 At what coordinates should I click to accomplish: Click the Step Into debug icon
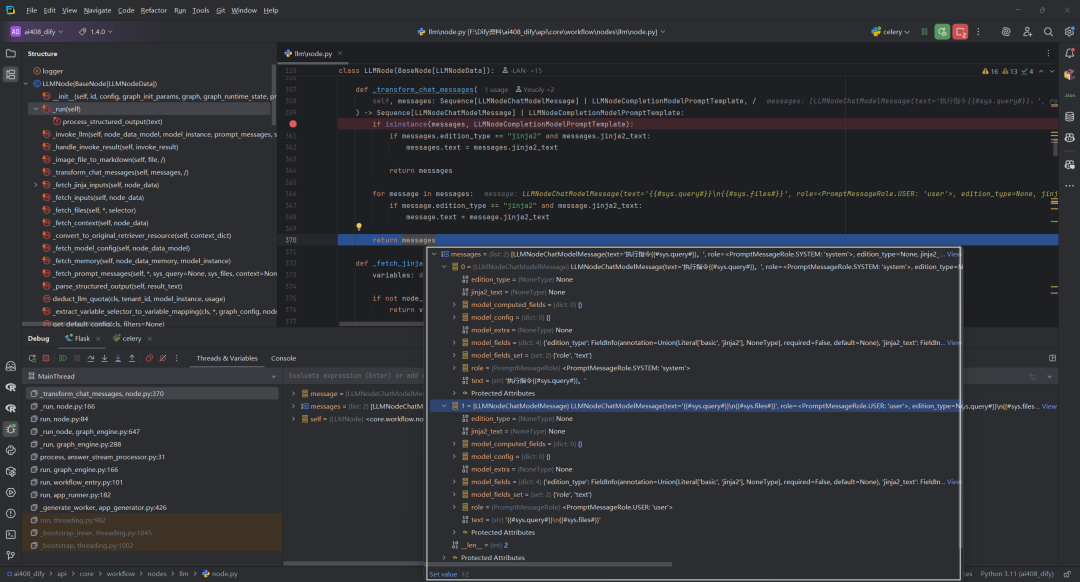click(x=104, y=358)
